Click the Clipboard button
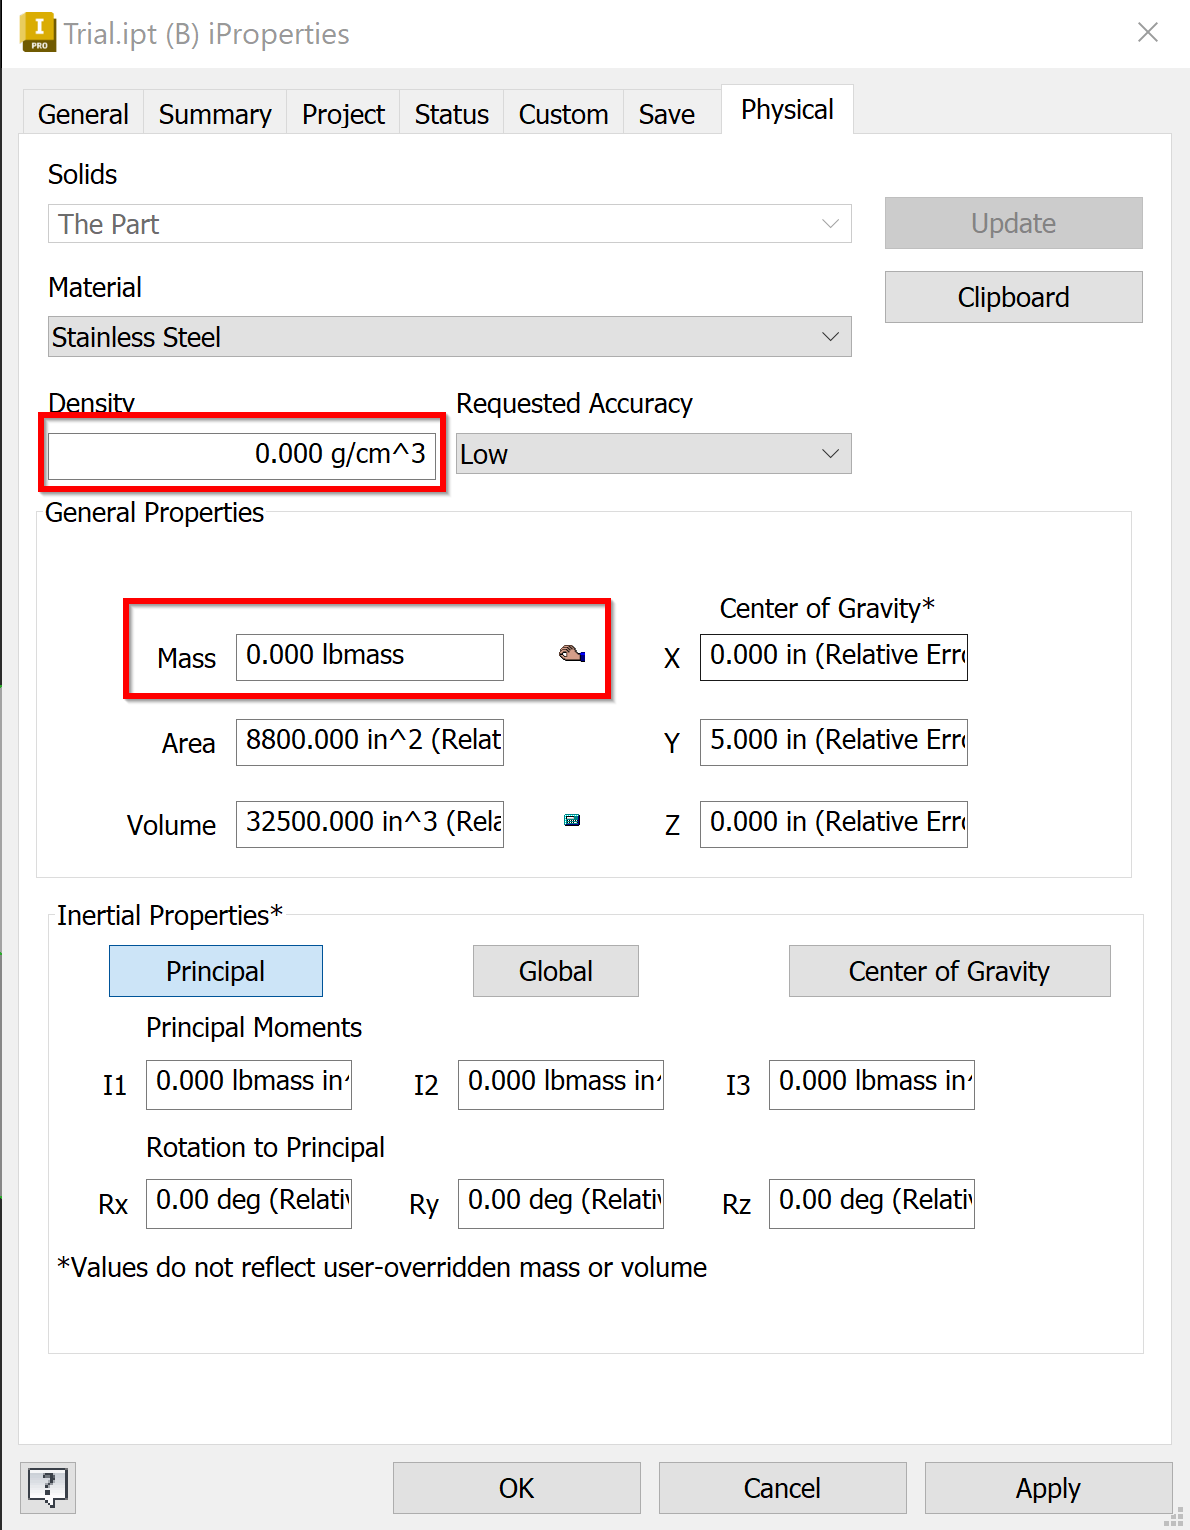 pyautogui.click(x=1013, y=297)
